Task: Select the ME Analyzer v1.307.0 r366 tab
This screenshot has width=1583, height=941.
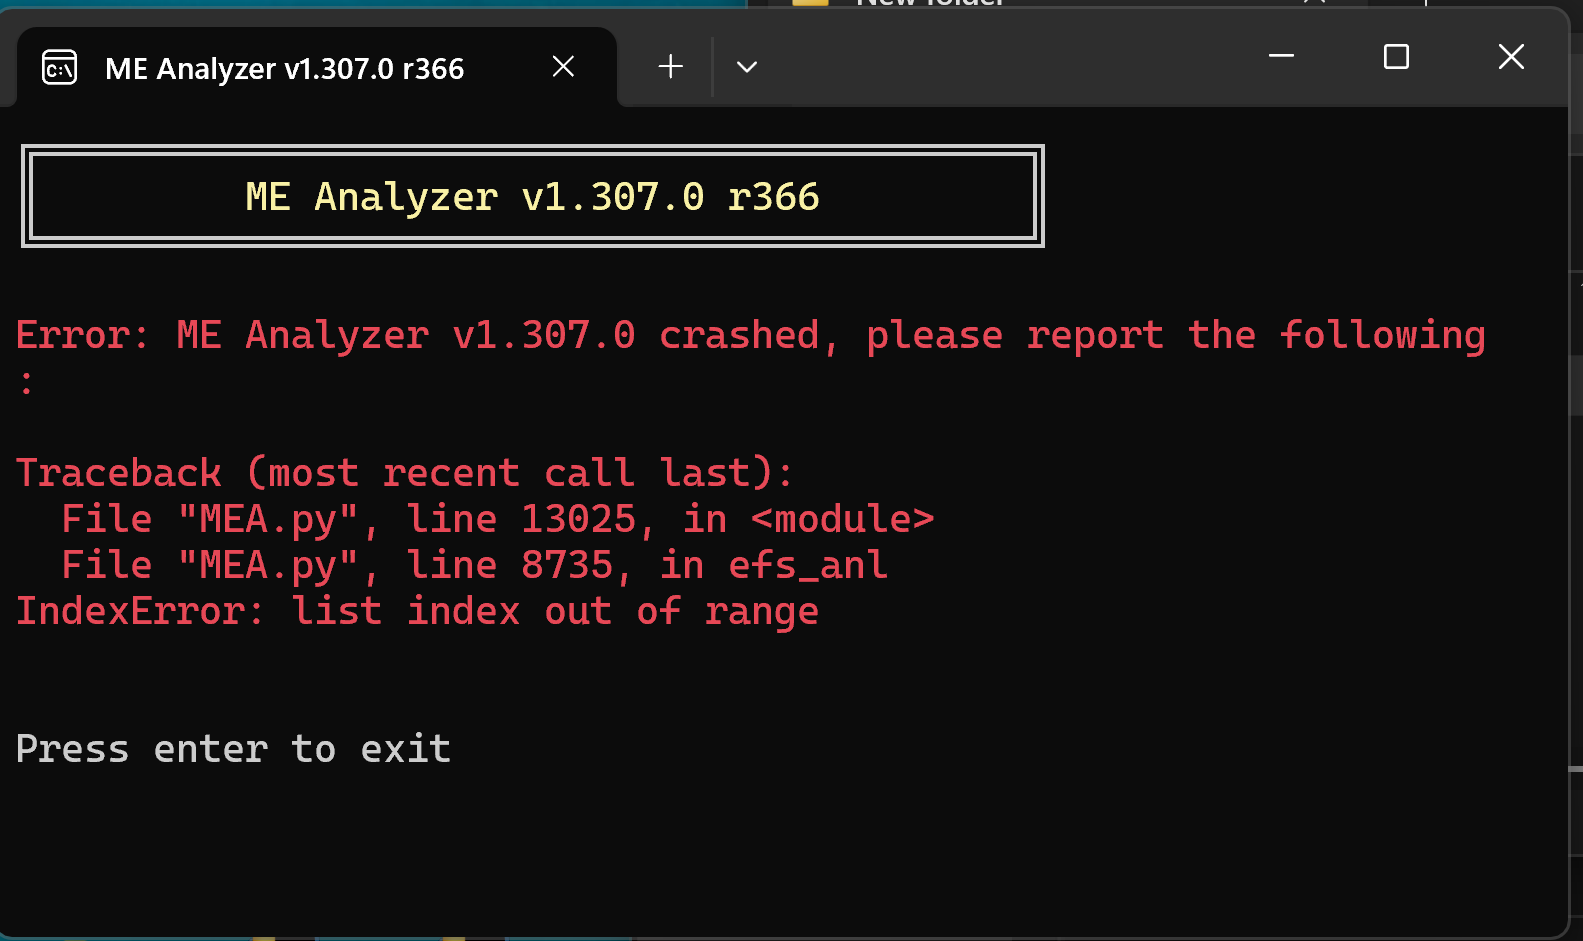Action: 284,68
